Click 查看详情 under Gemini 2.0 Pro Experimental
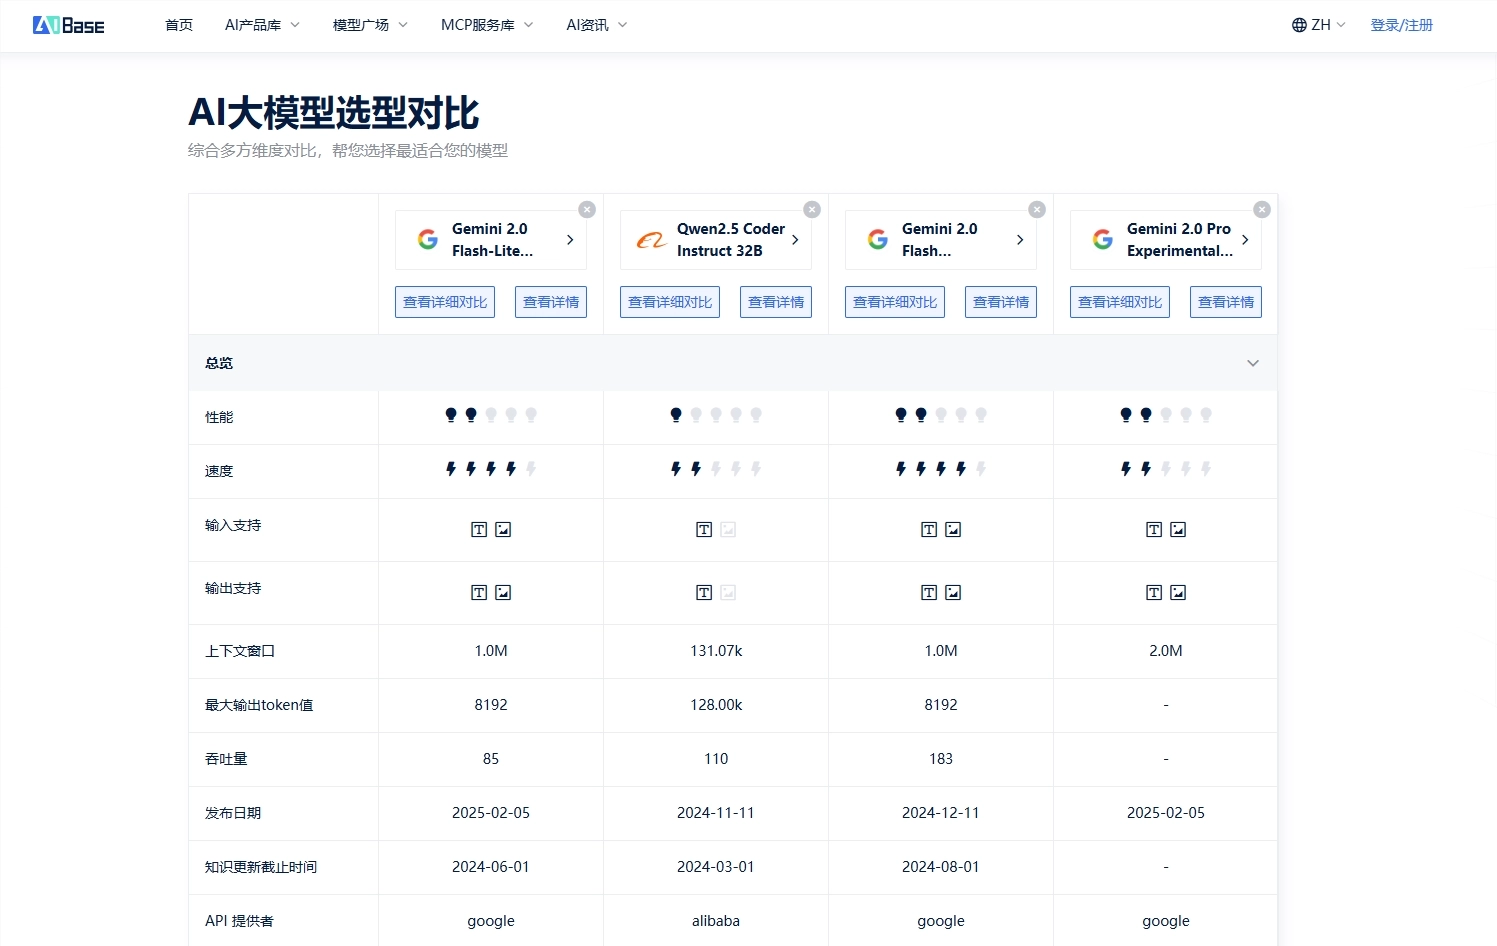1497x946 pixels. pyautogui.click(x=1226, y=302)
